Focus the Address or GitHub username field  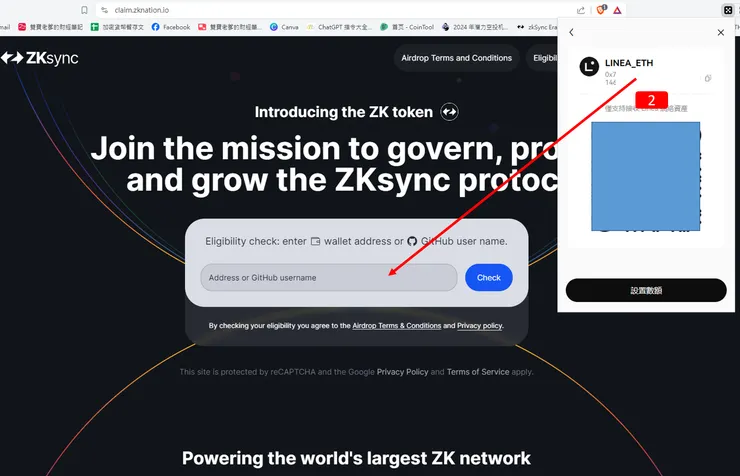coord(329,277)
